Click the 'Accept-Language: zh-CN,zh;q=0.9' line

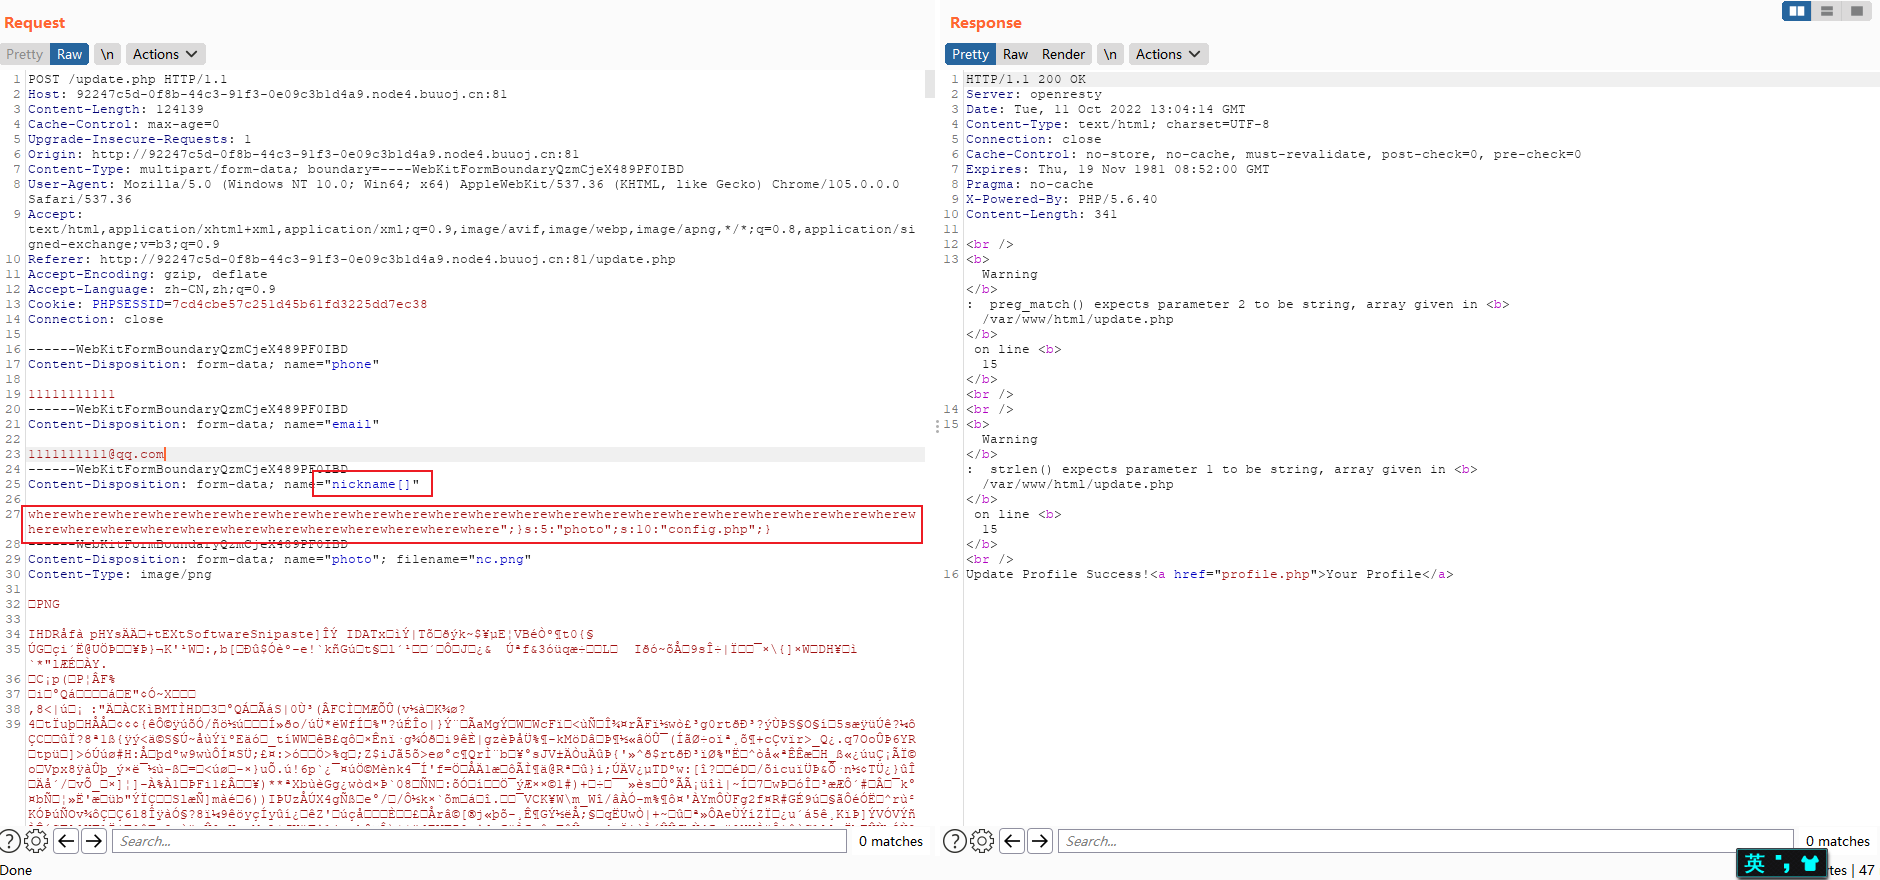pos(151,289)
